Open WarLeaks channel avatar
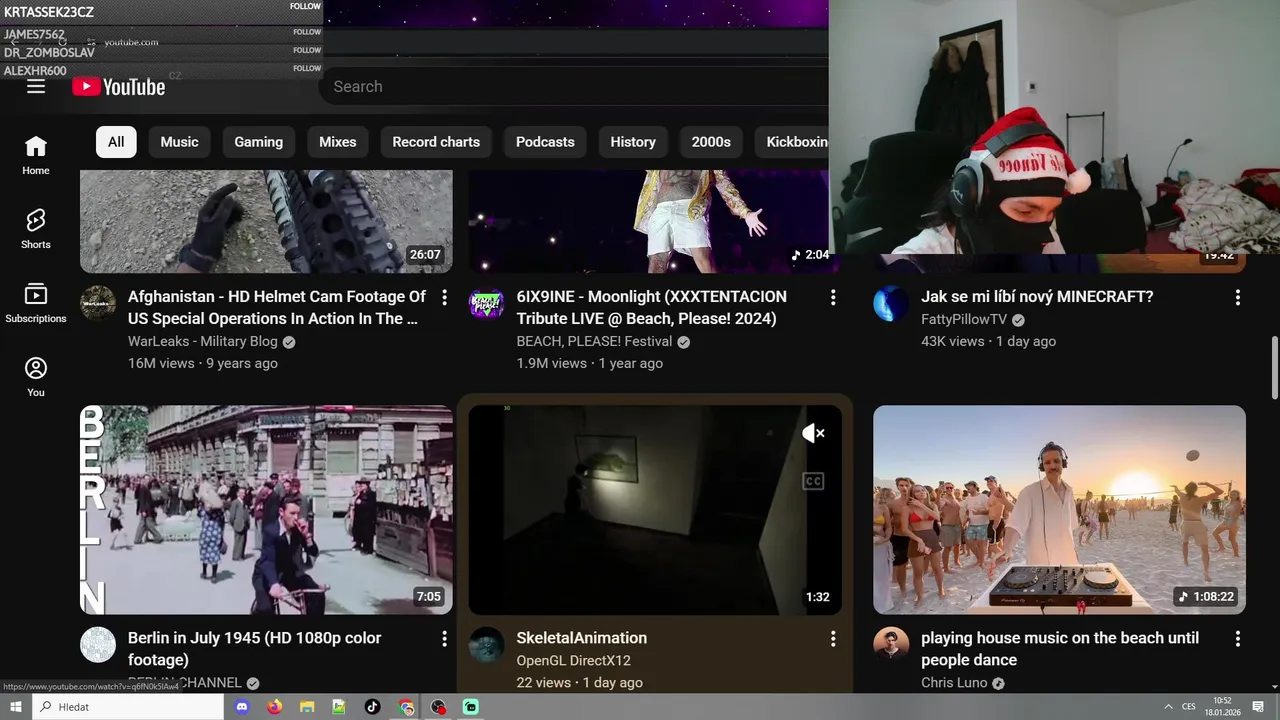 click(98, 304)
